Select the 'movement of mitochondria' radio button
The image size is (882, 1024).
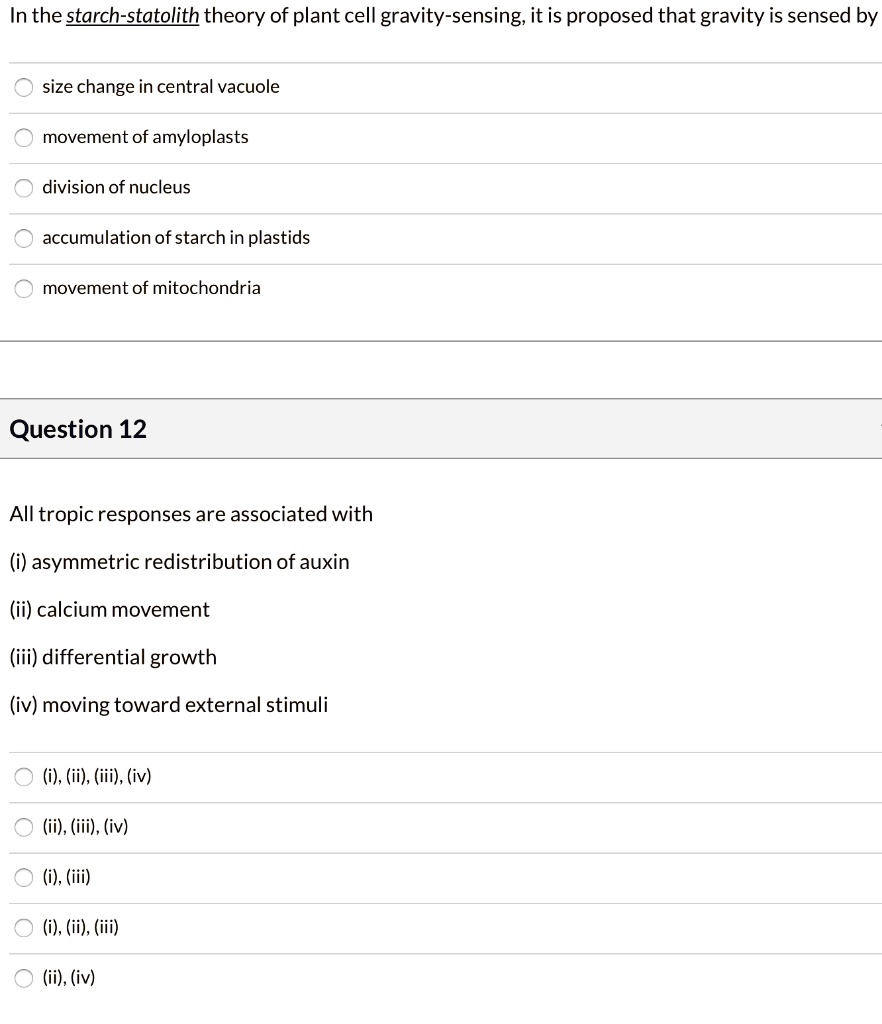pos(24,288)
